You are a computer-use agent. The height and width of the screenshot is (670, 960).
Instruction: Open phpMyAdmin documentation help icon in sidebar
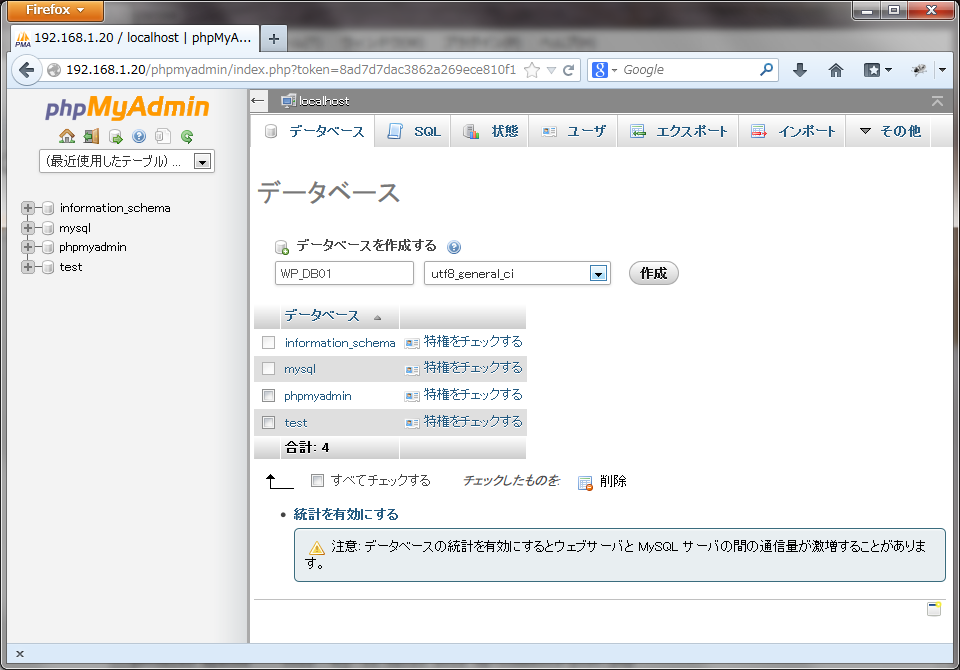point(139,136)
